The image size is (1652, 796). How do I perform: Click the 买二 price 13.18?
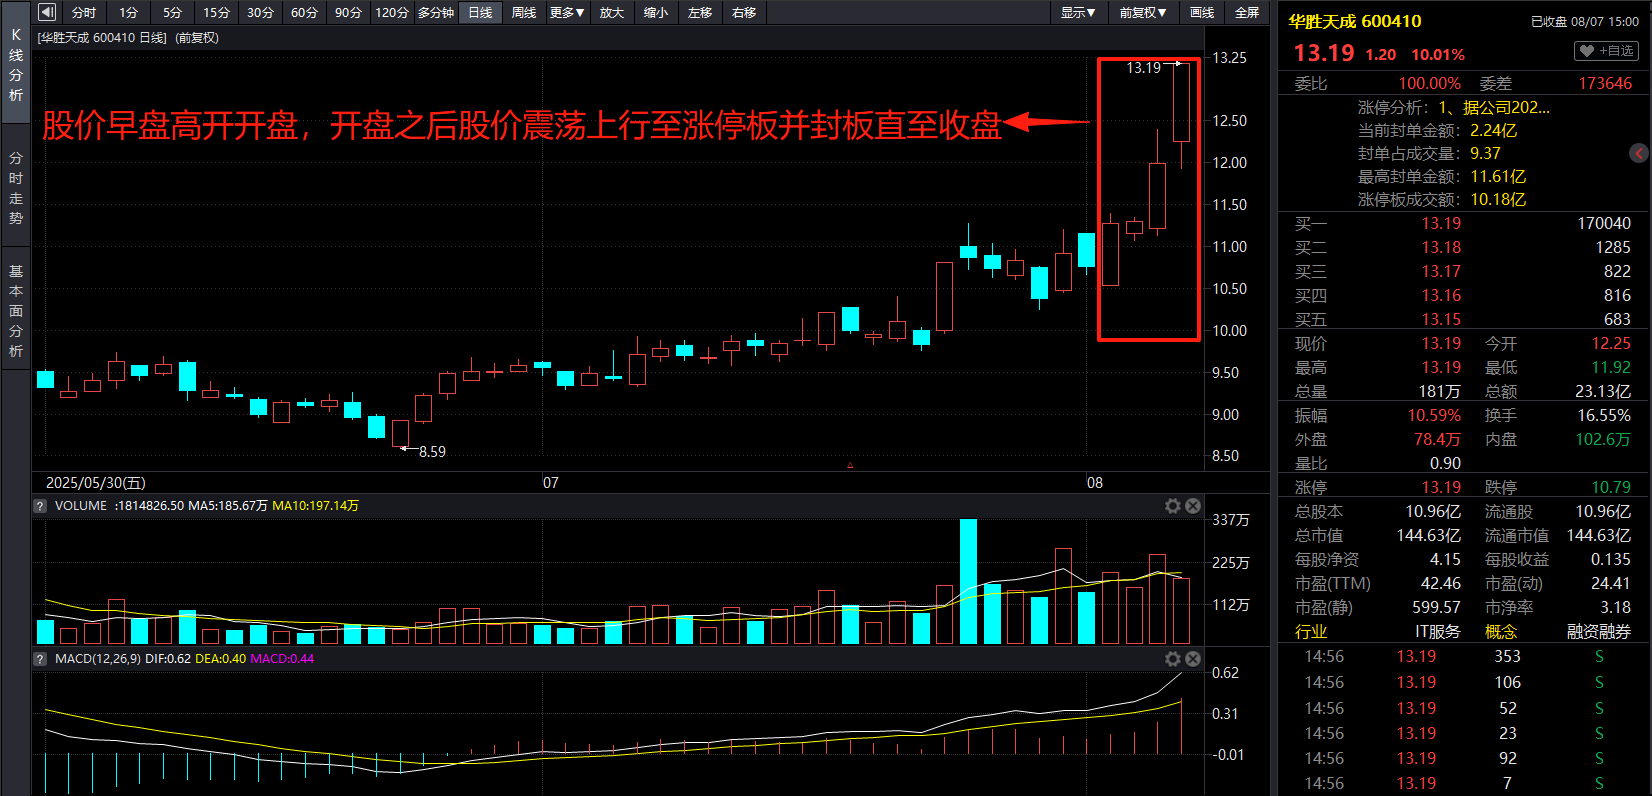(1441, 247)
